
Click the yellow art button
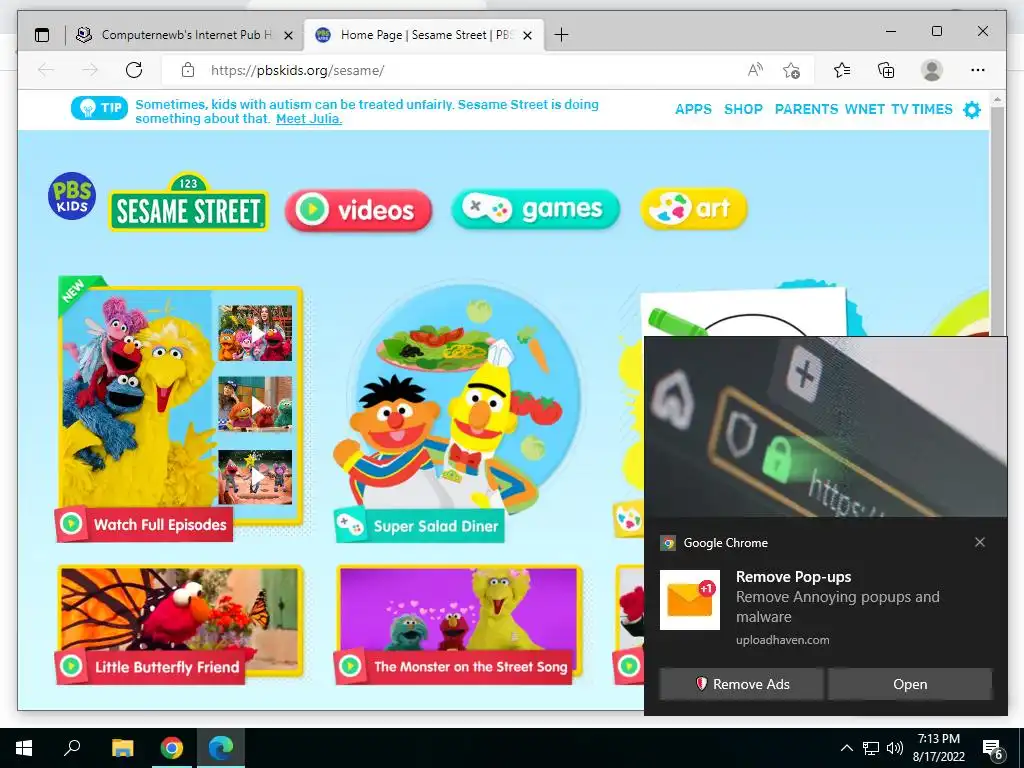(694, 208)
